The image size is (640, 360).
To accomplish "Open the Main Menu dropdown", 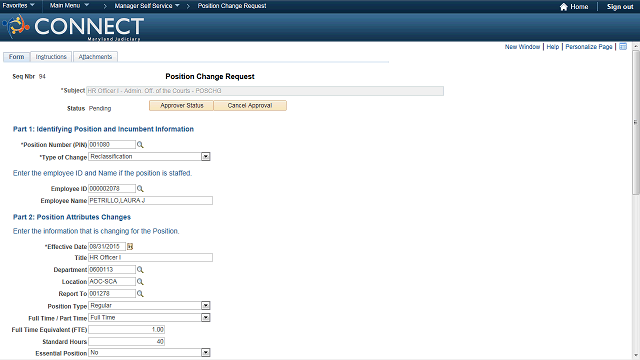I will 69,6.
